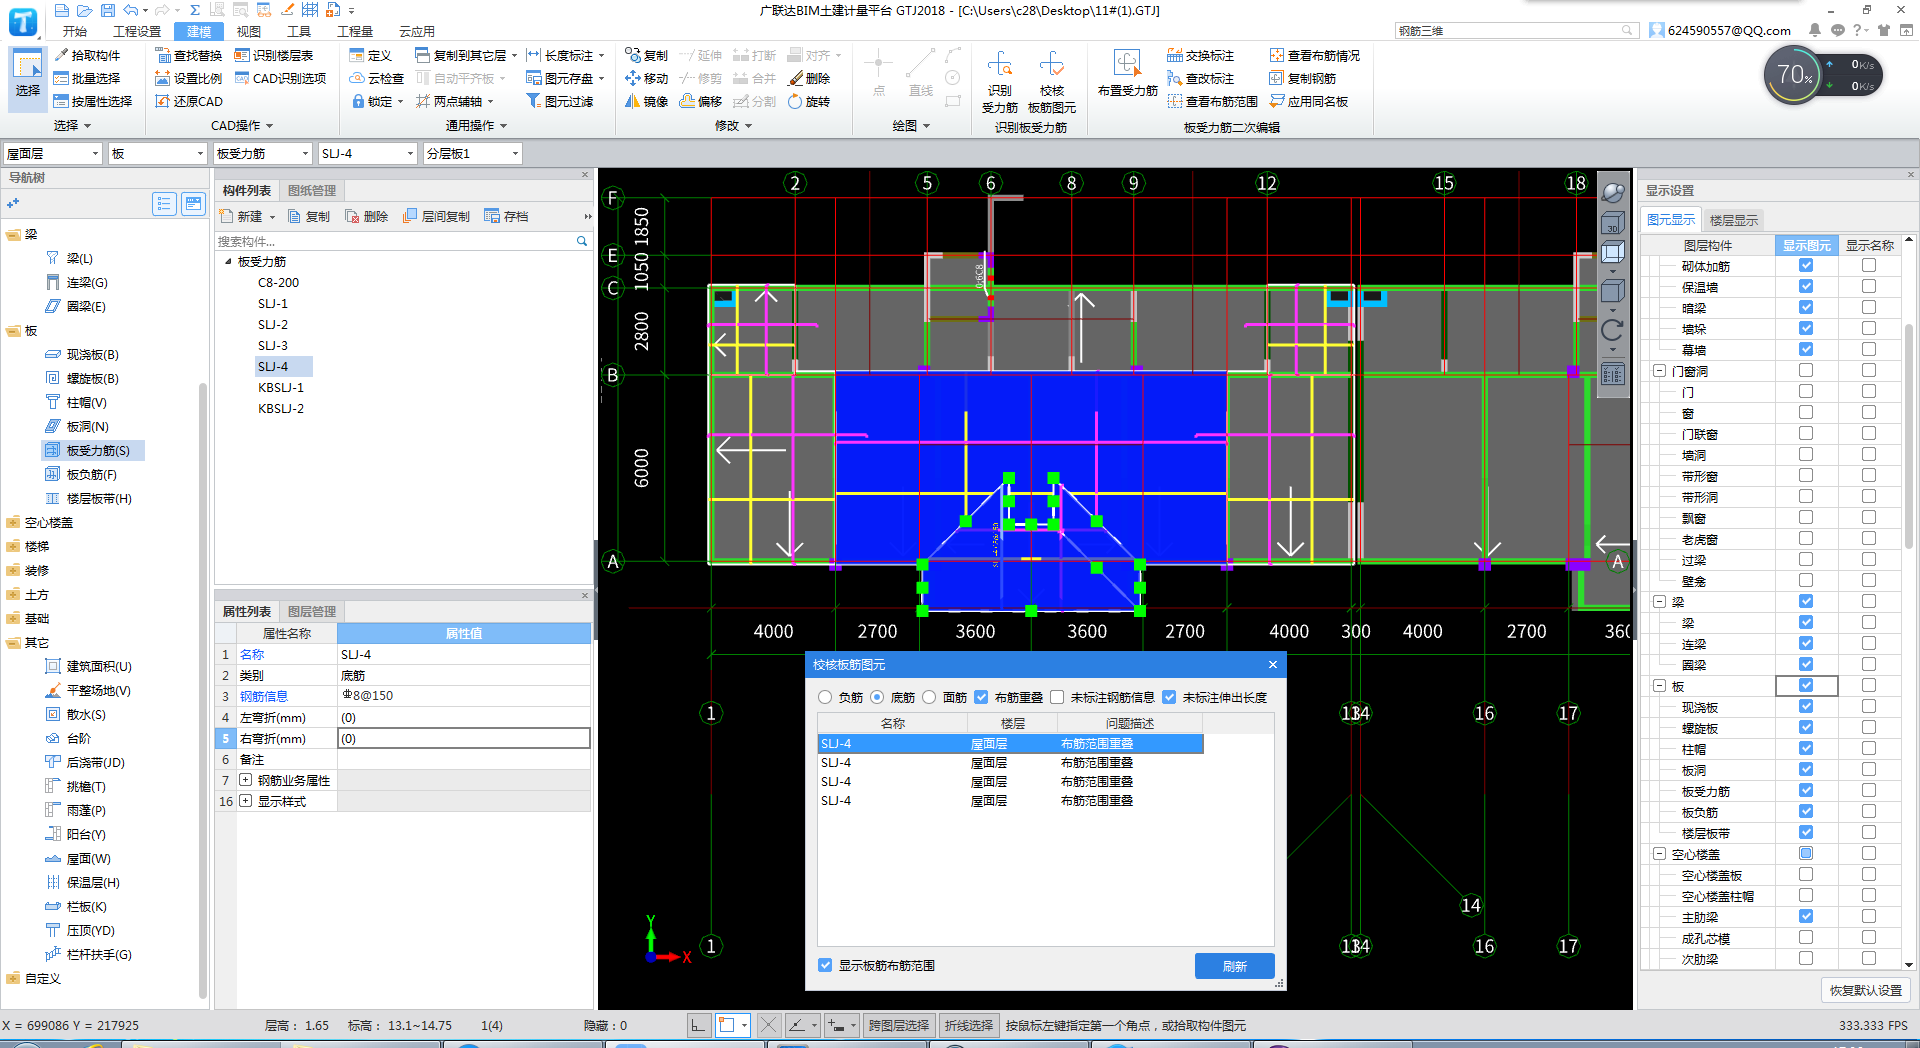1920x1048 pixels.
Task: Click 层间复制 copy between floors
Action: [x=436, y=216]
